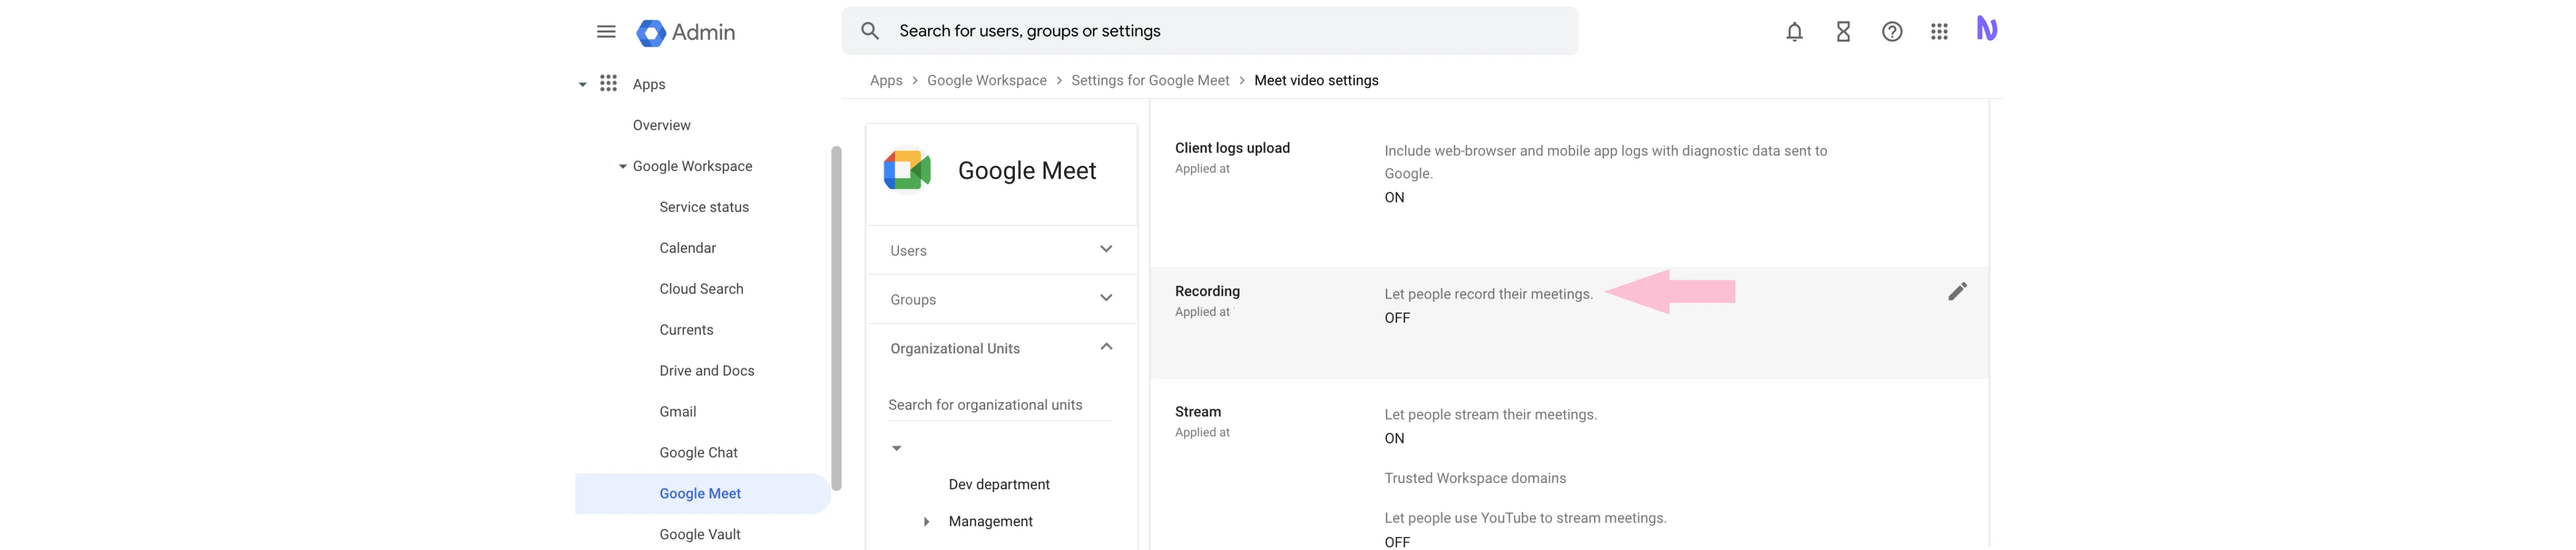The image size is (2576, 550).
Task: Open the Help question mark icon
Action: point(1891,32)
